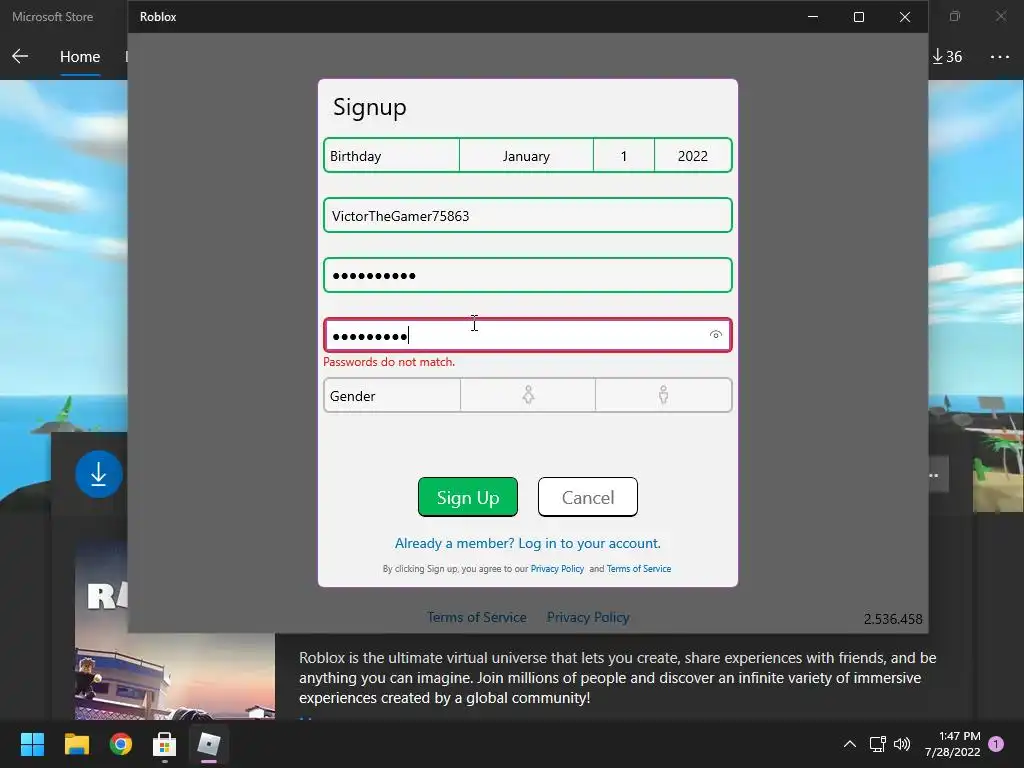Viewport: 1024px width, 768px height.
Task: Click the blue download button in Store
Action: click(99, 474)
